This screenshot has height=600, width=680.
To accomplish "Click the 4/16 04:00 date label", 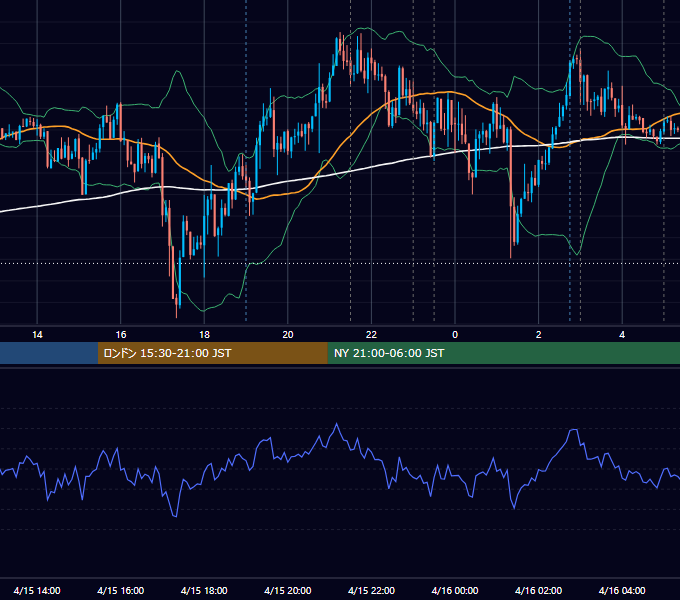I will 622,590.
